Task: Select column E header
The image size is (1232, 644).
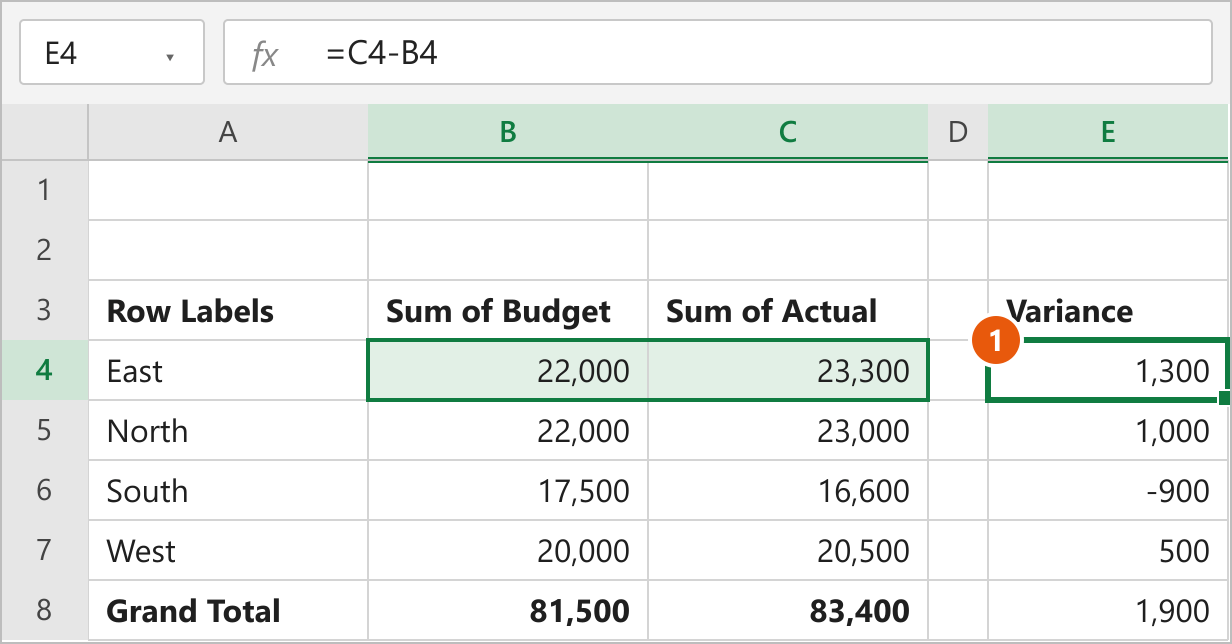Action: (x=1108, y=131)
